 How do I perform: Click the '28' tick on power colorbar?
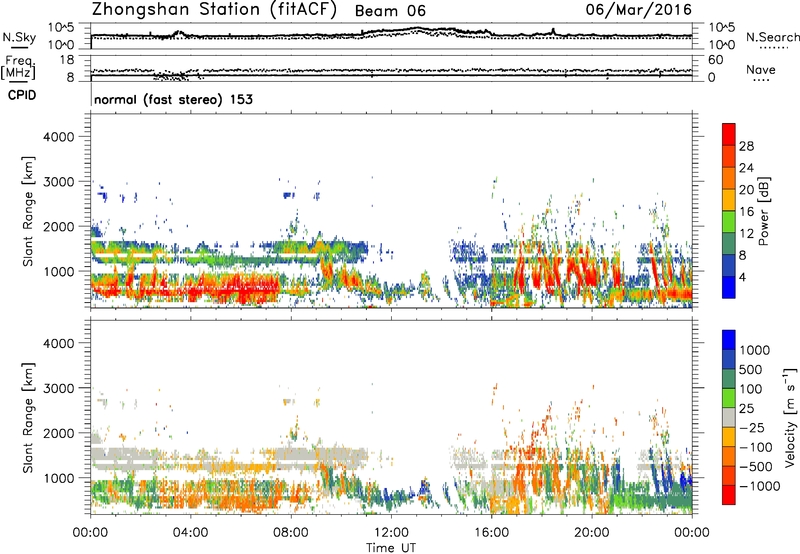746,146
